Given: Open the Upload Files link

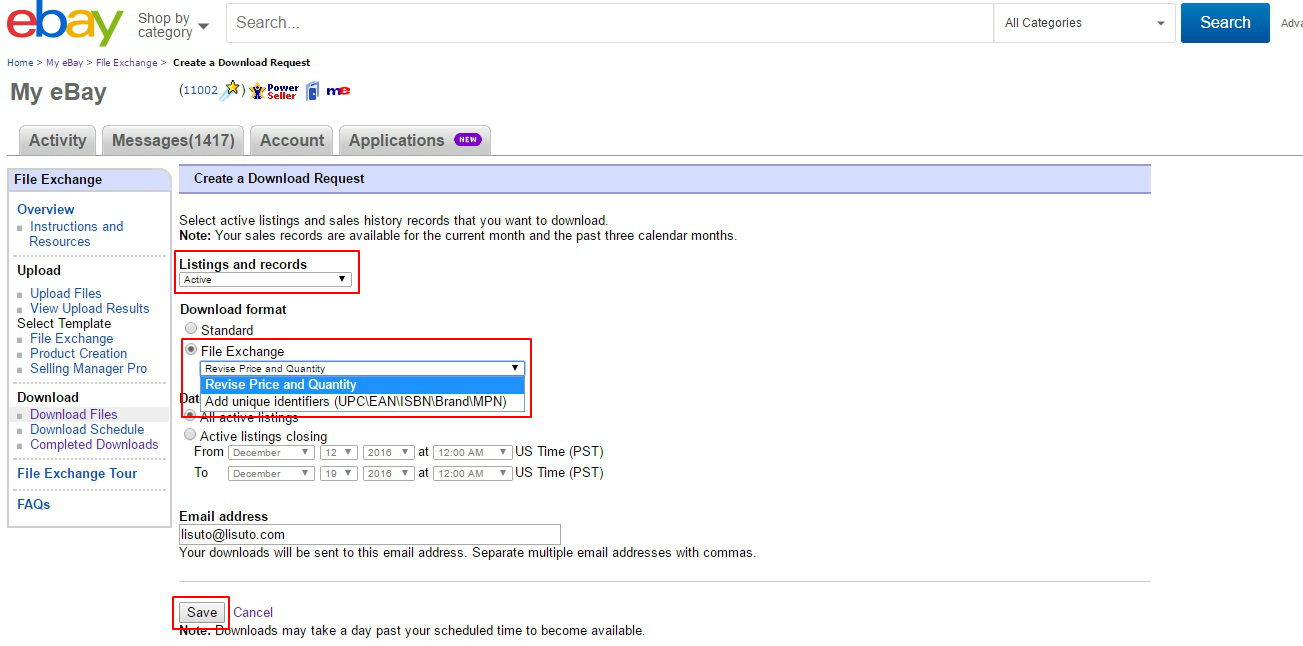Looking at the screenshot, I should 66,293.
